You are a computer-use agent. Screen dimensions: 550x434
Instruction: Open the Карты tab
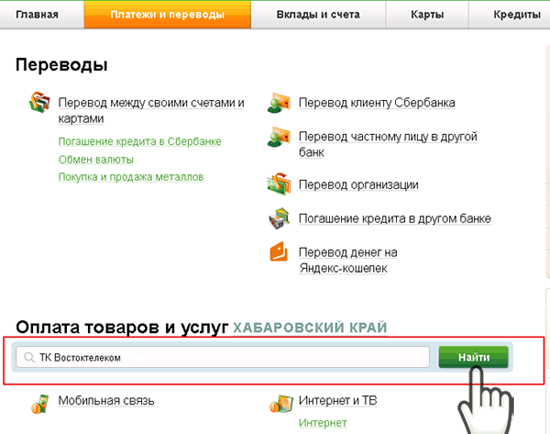tap(427, 15)
